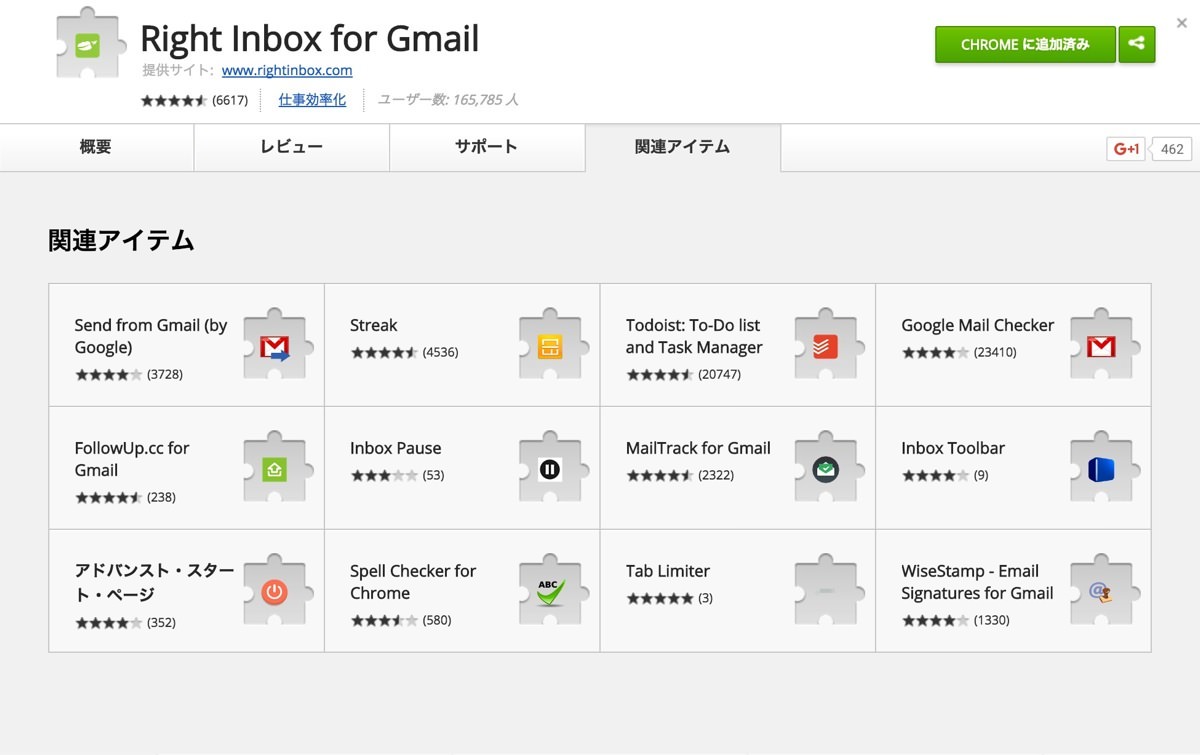Open the MailTrack for Gmail title
The width and height of the screenshot is (1200, 755).
(x=698, y=448)
